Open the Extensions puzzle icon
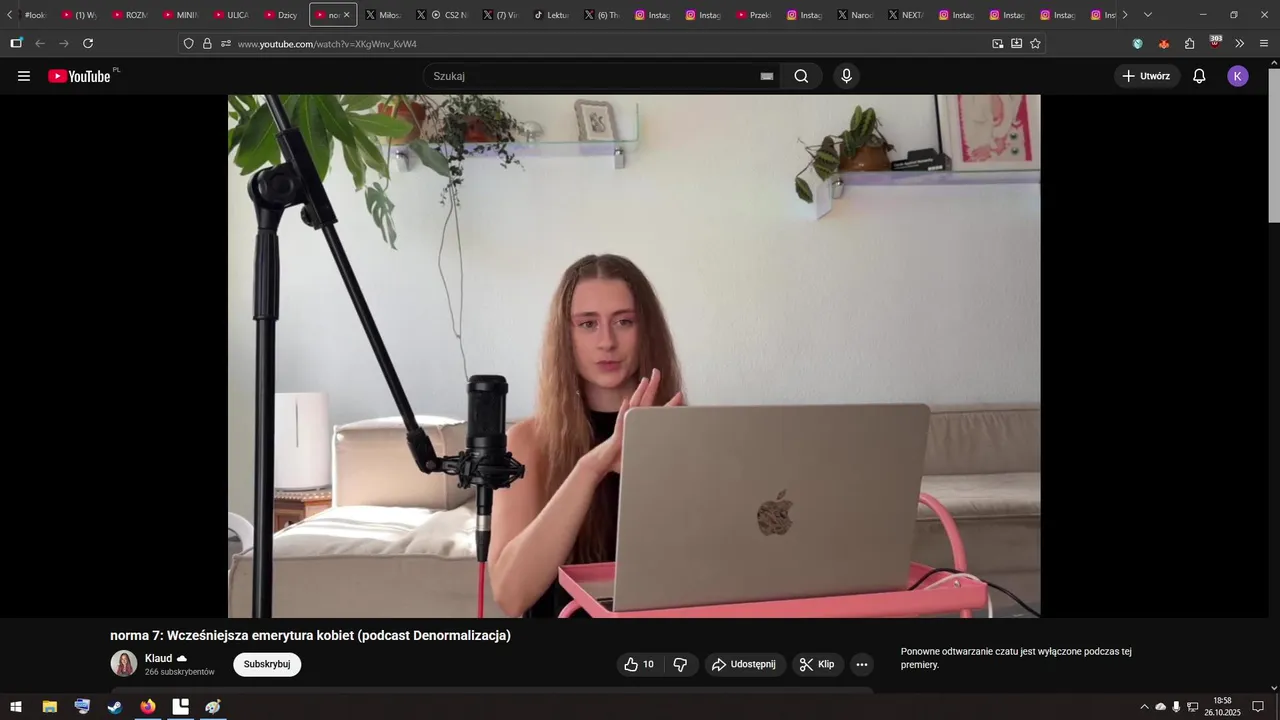 1189,43
